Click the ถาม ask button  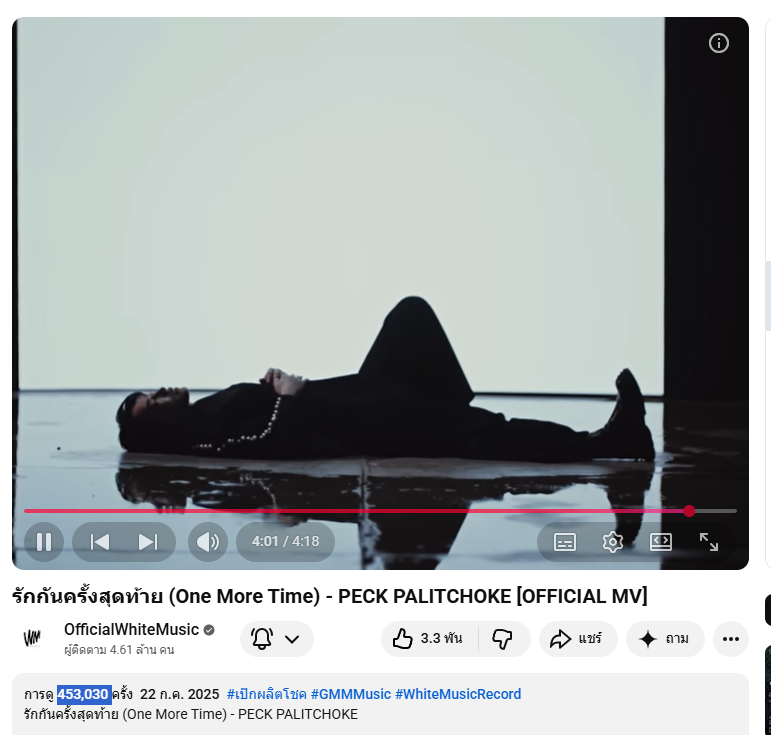pyautogui.click(x=665, y=639)
